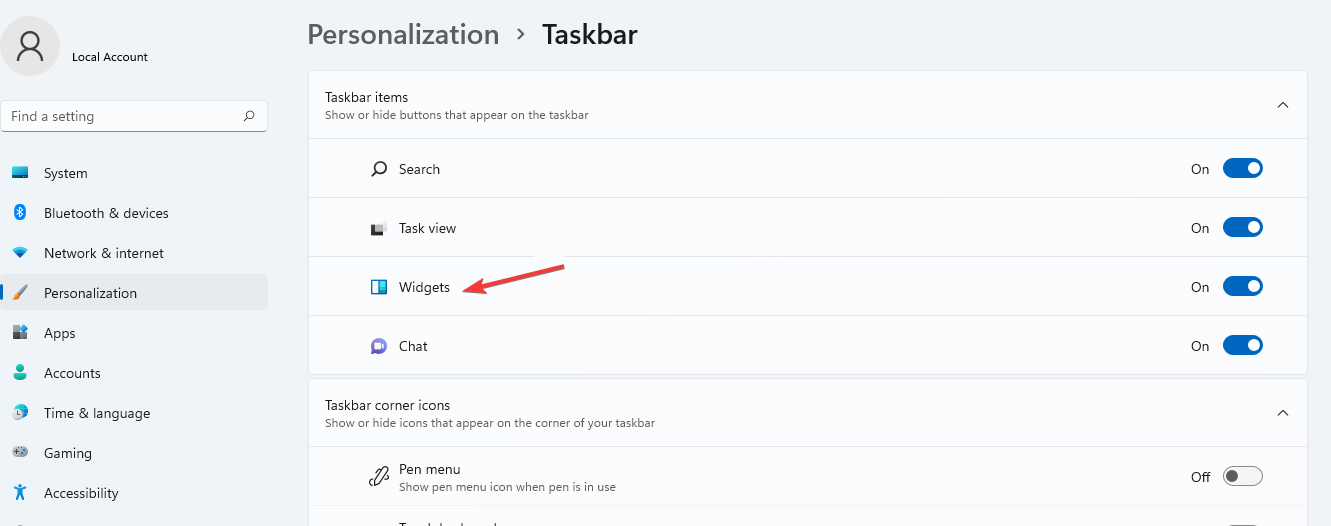This screenshot has height=526, width=1331.
Task: Collapse the Taskbar items section
Action: point(1283,105)
